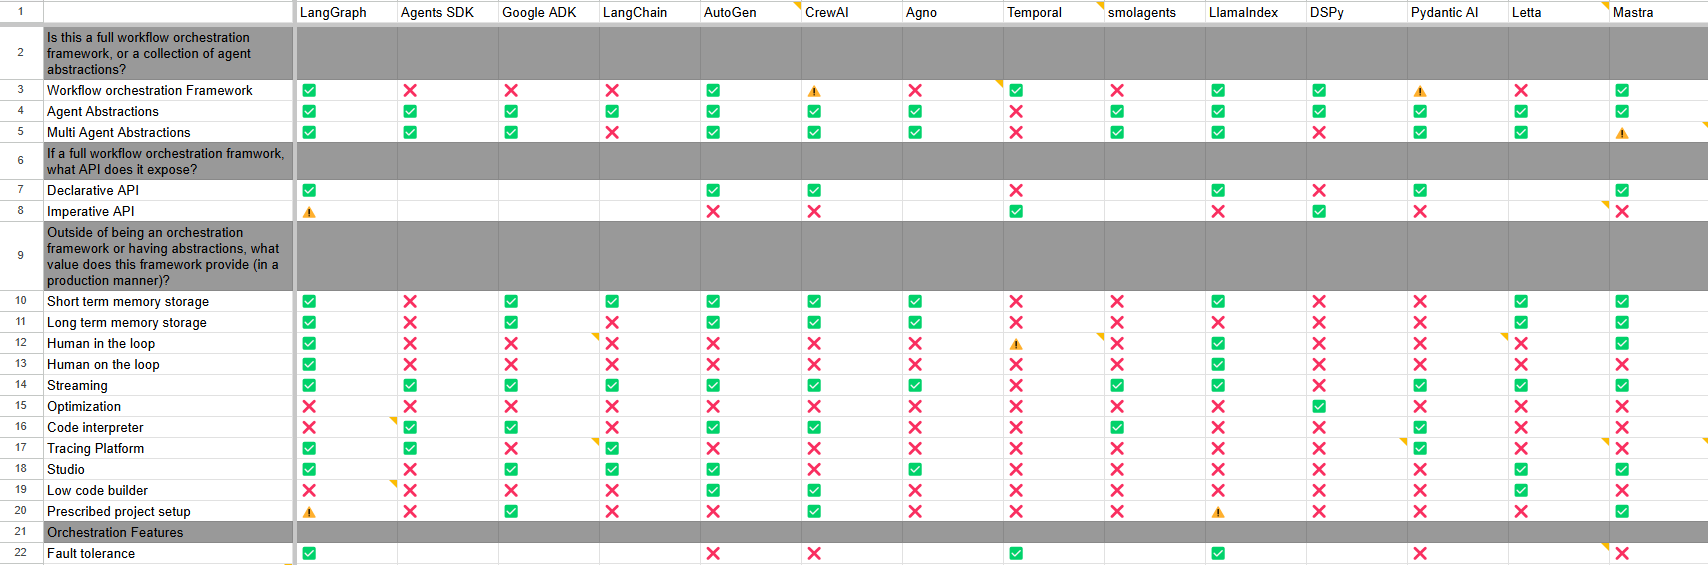This screenshot has width=1708, height=565.
Task: Select DSPy's green check in Optimization row
Action: click(x=1319, y=406)
